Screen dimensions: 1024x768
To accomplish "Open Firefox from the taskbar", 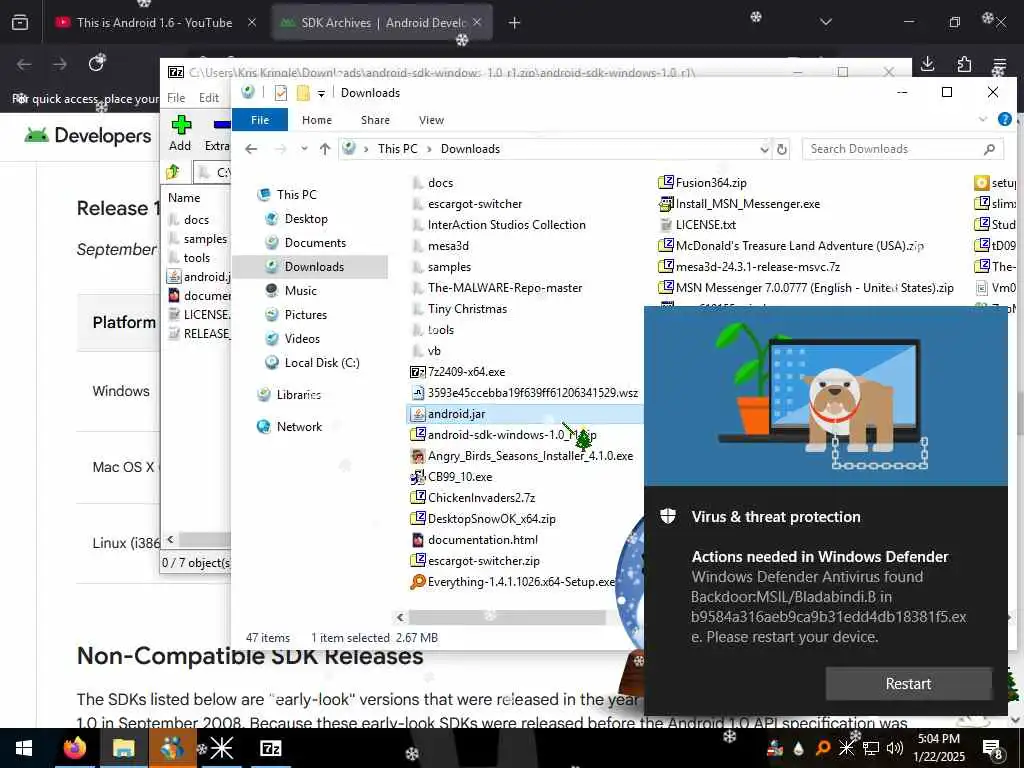I will click(x=74, y=748).
